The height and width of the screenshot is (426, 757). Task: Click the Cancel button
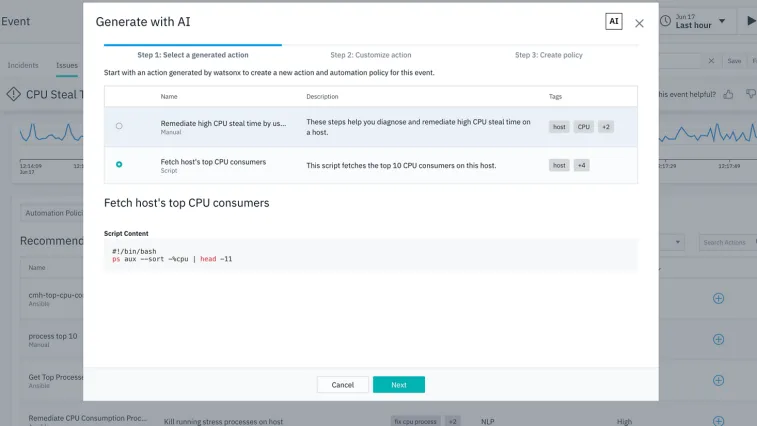point(343,384)
